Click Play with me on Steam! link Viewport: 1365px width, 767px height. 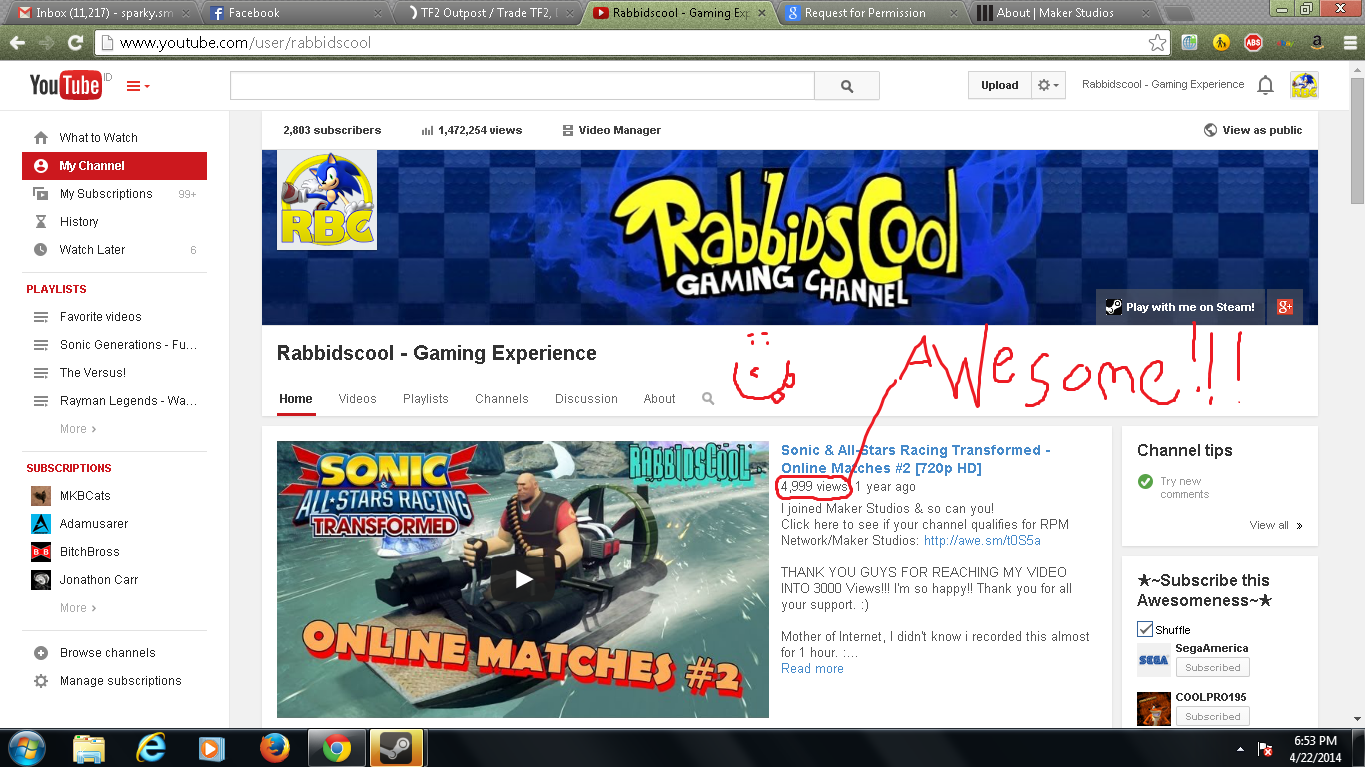point(1180,307)
